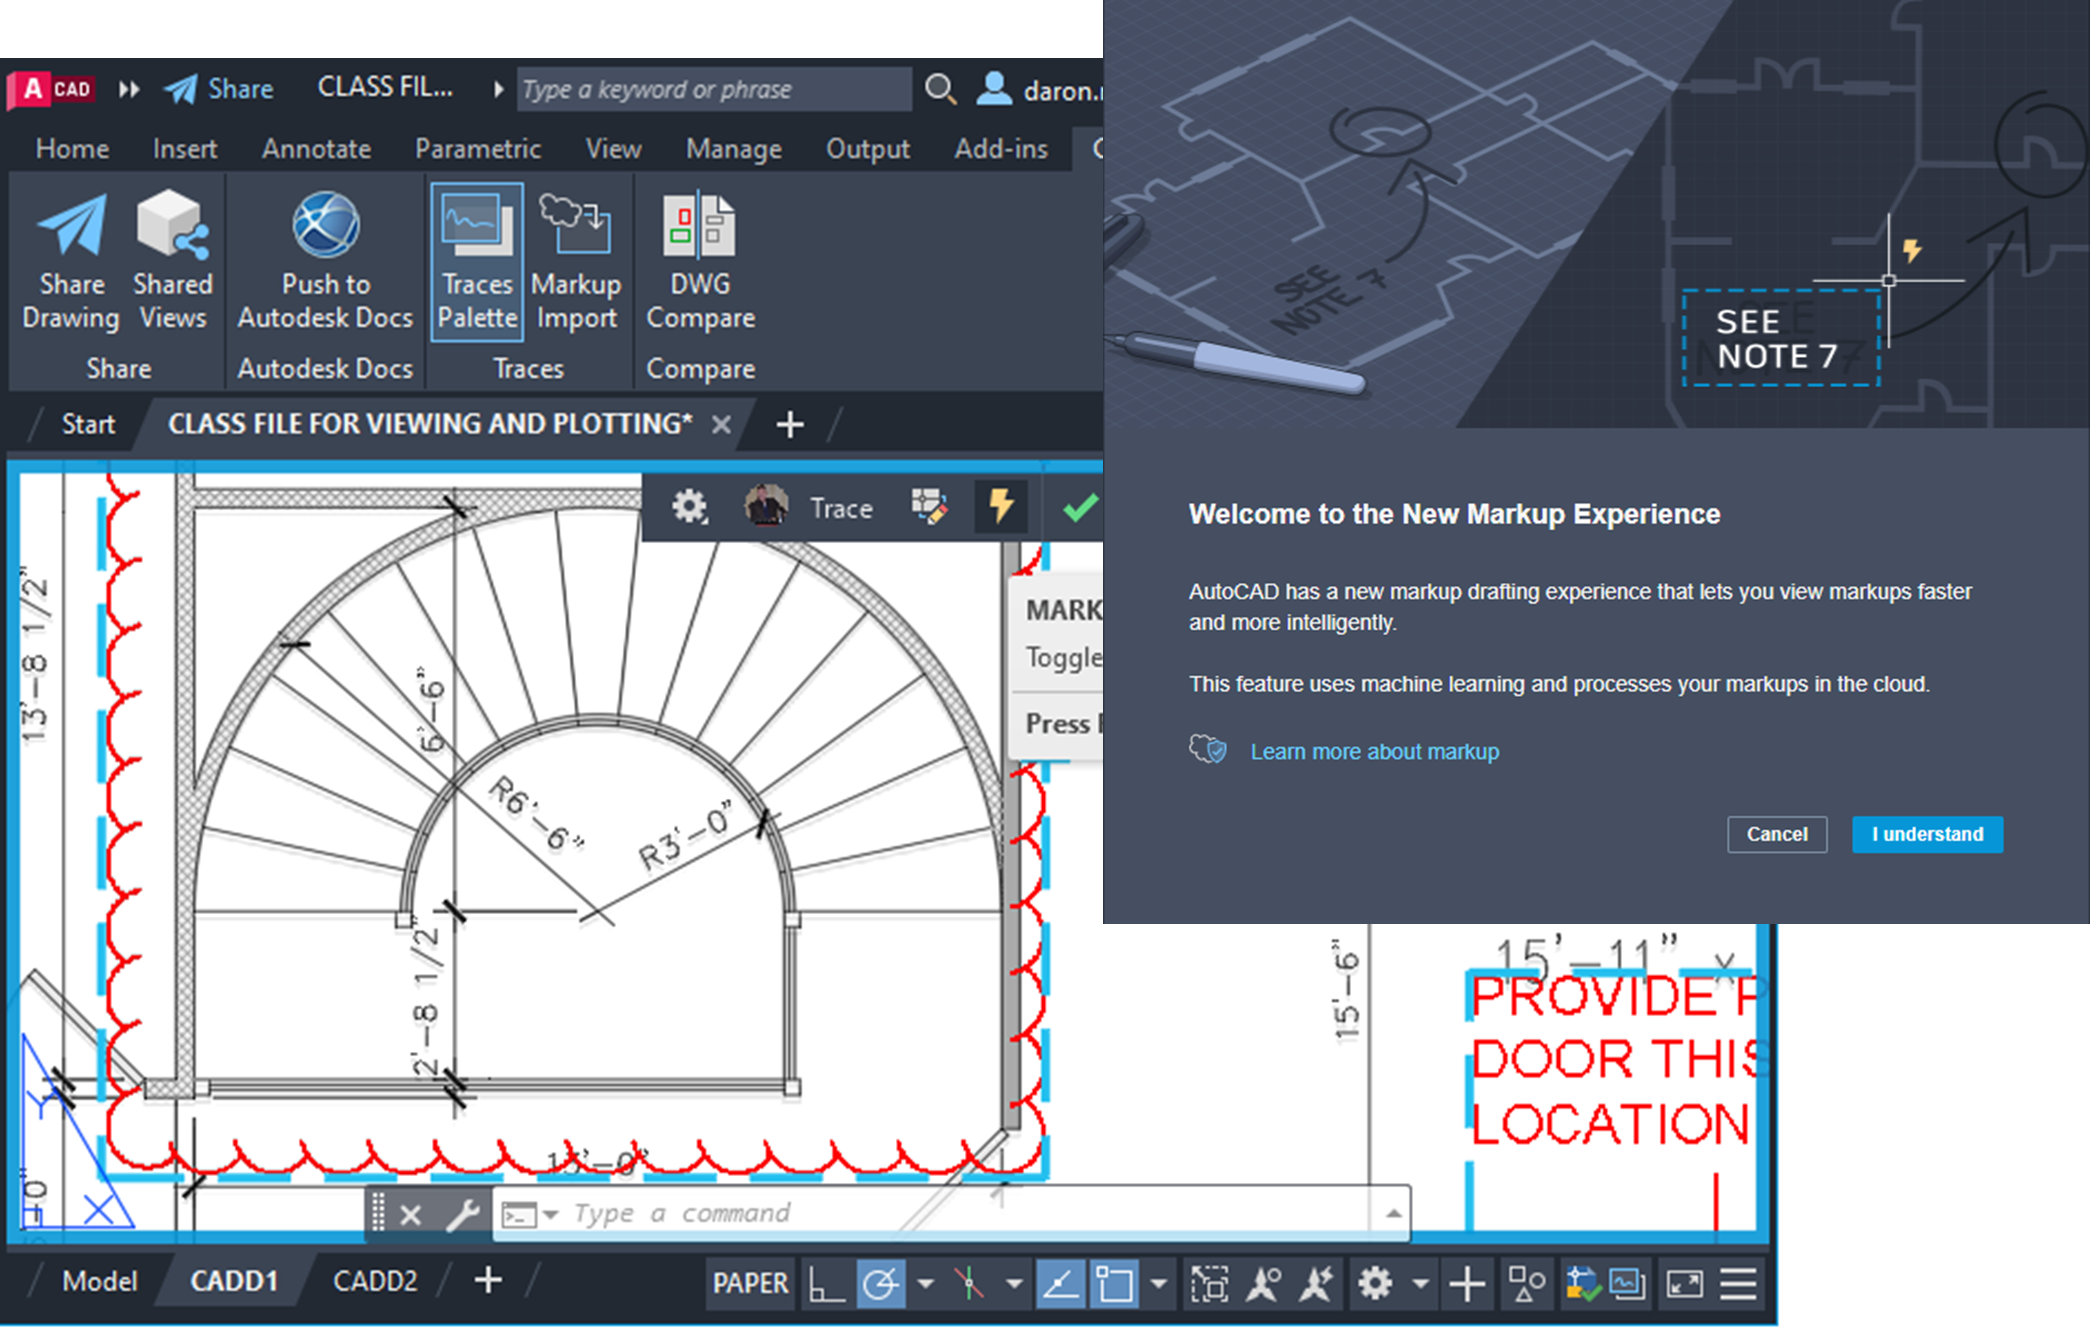Viewport: 2090px width, 1335px height.
Task: Toggle Clean Screen in status bar
Action: click(x=1684, y=1283)
